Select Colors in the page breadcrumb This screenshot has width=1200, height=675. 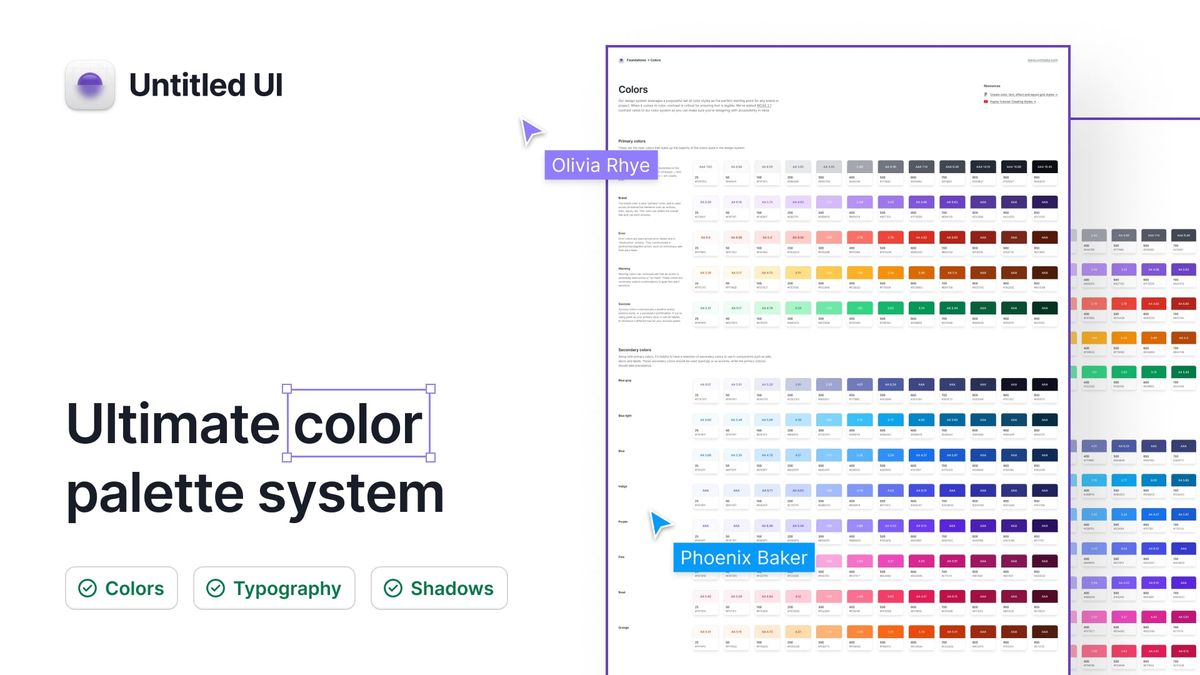(657, 60)
